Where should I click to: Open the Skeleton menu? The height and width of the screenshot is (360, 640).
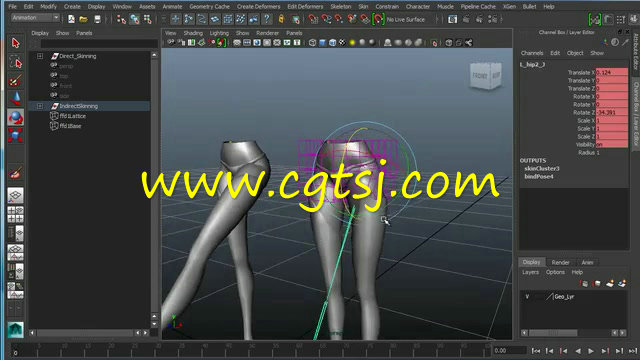(x=340, y=7)
